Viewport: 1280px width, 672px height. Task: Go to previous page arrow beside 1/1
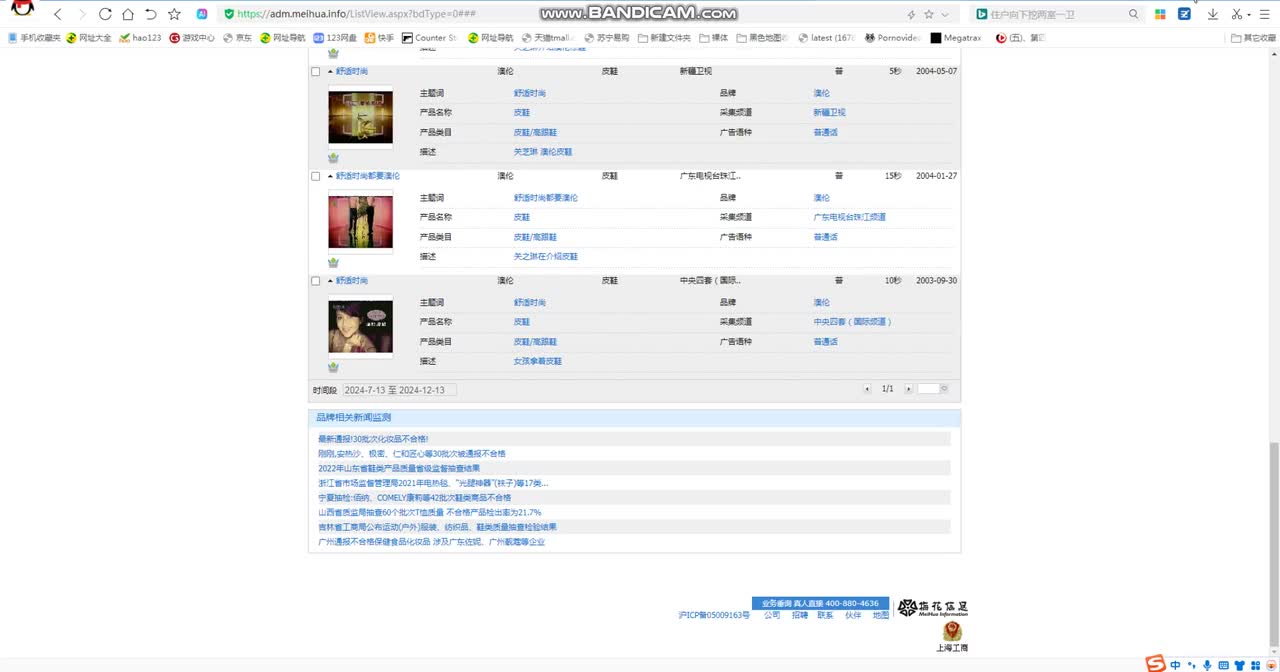point(867,389)
